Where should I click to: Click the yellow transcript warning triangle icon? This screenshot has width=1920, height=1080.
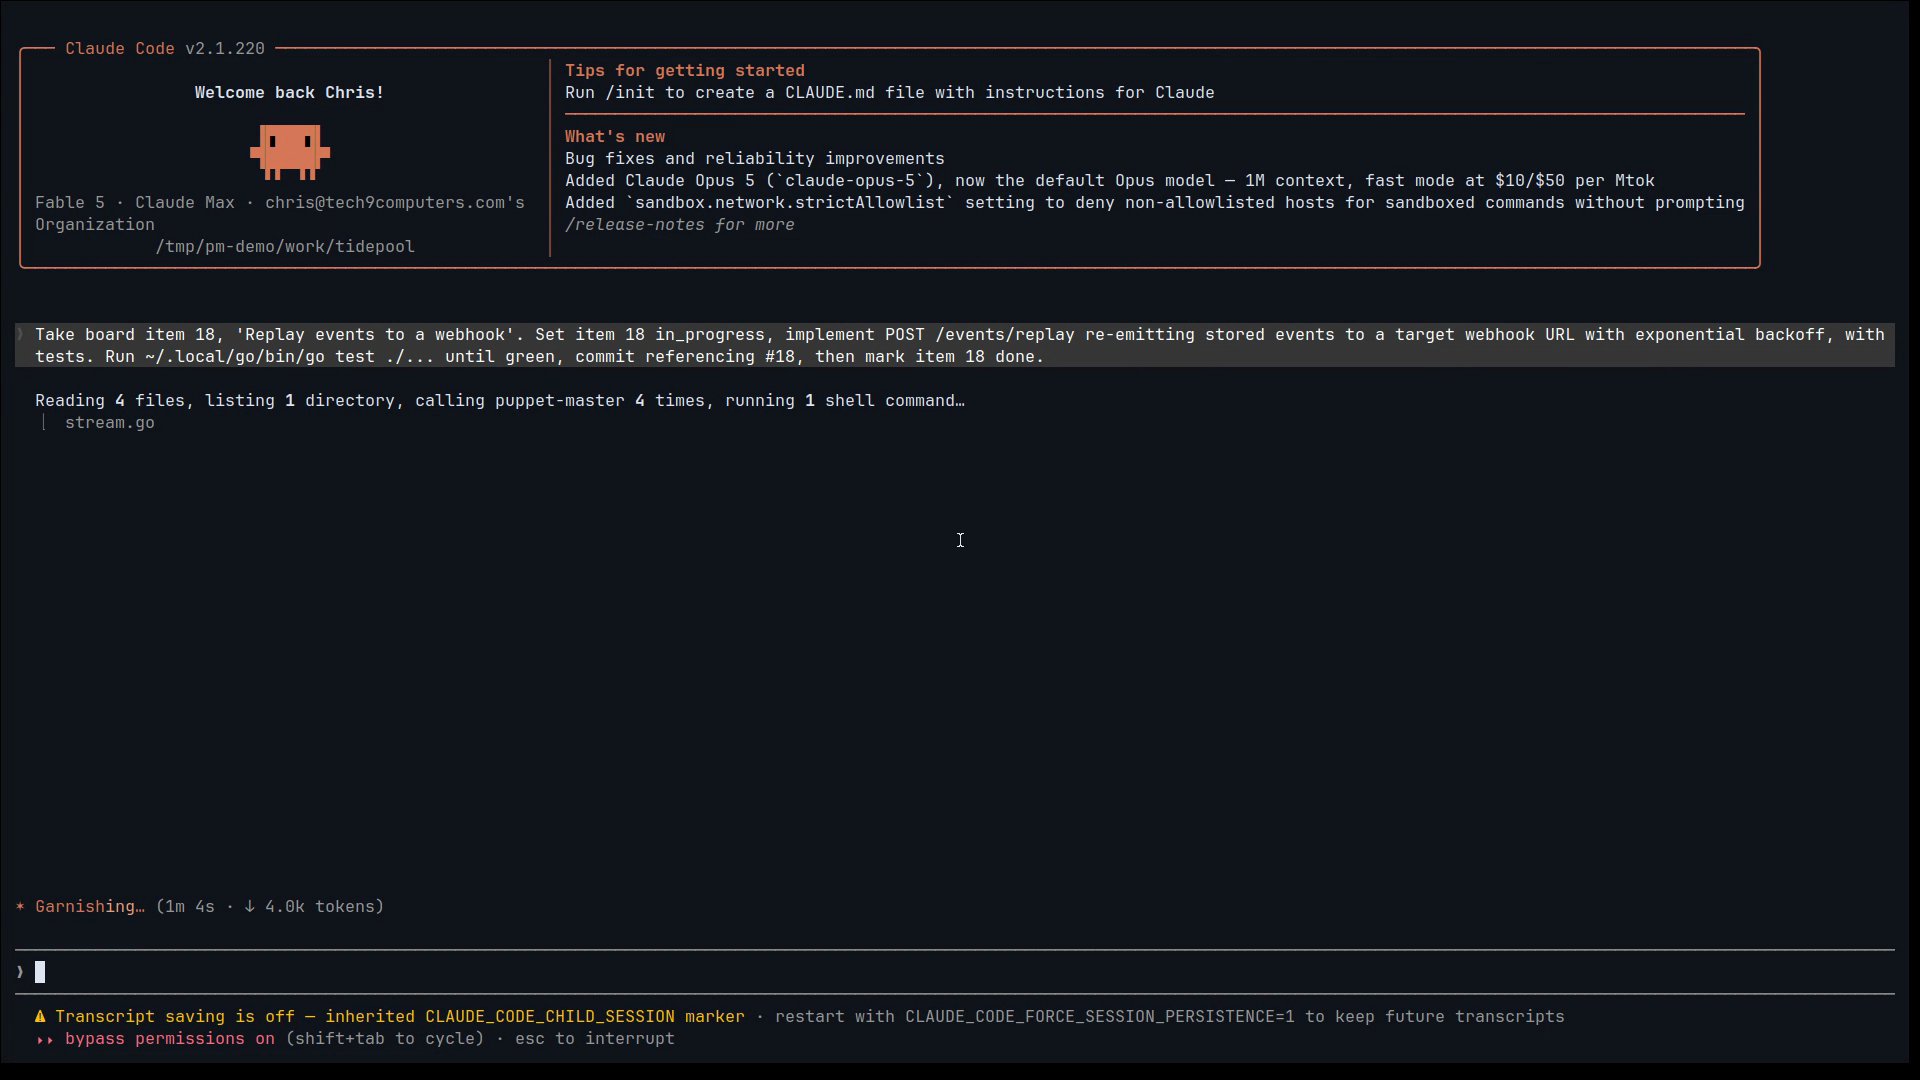tap(40, 1017)
